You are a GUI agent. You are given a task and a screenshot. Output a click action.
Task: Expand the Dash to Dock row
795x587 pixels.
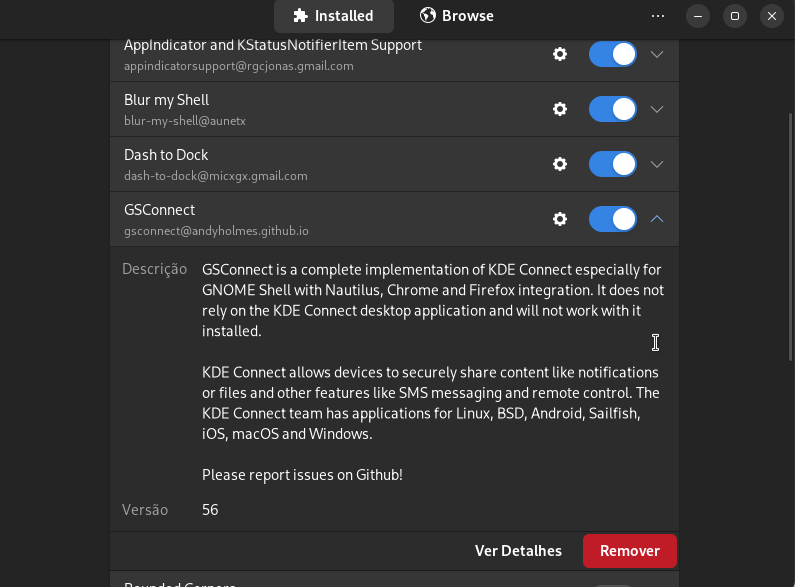coord(657,164)
